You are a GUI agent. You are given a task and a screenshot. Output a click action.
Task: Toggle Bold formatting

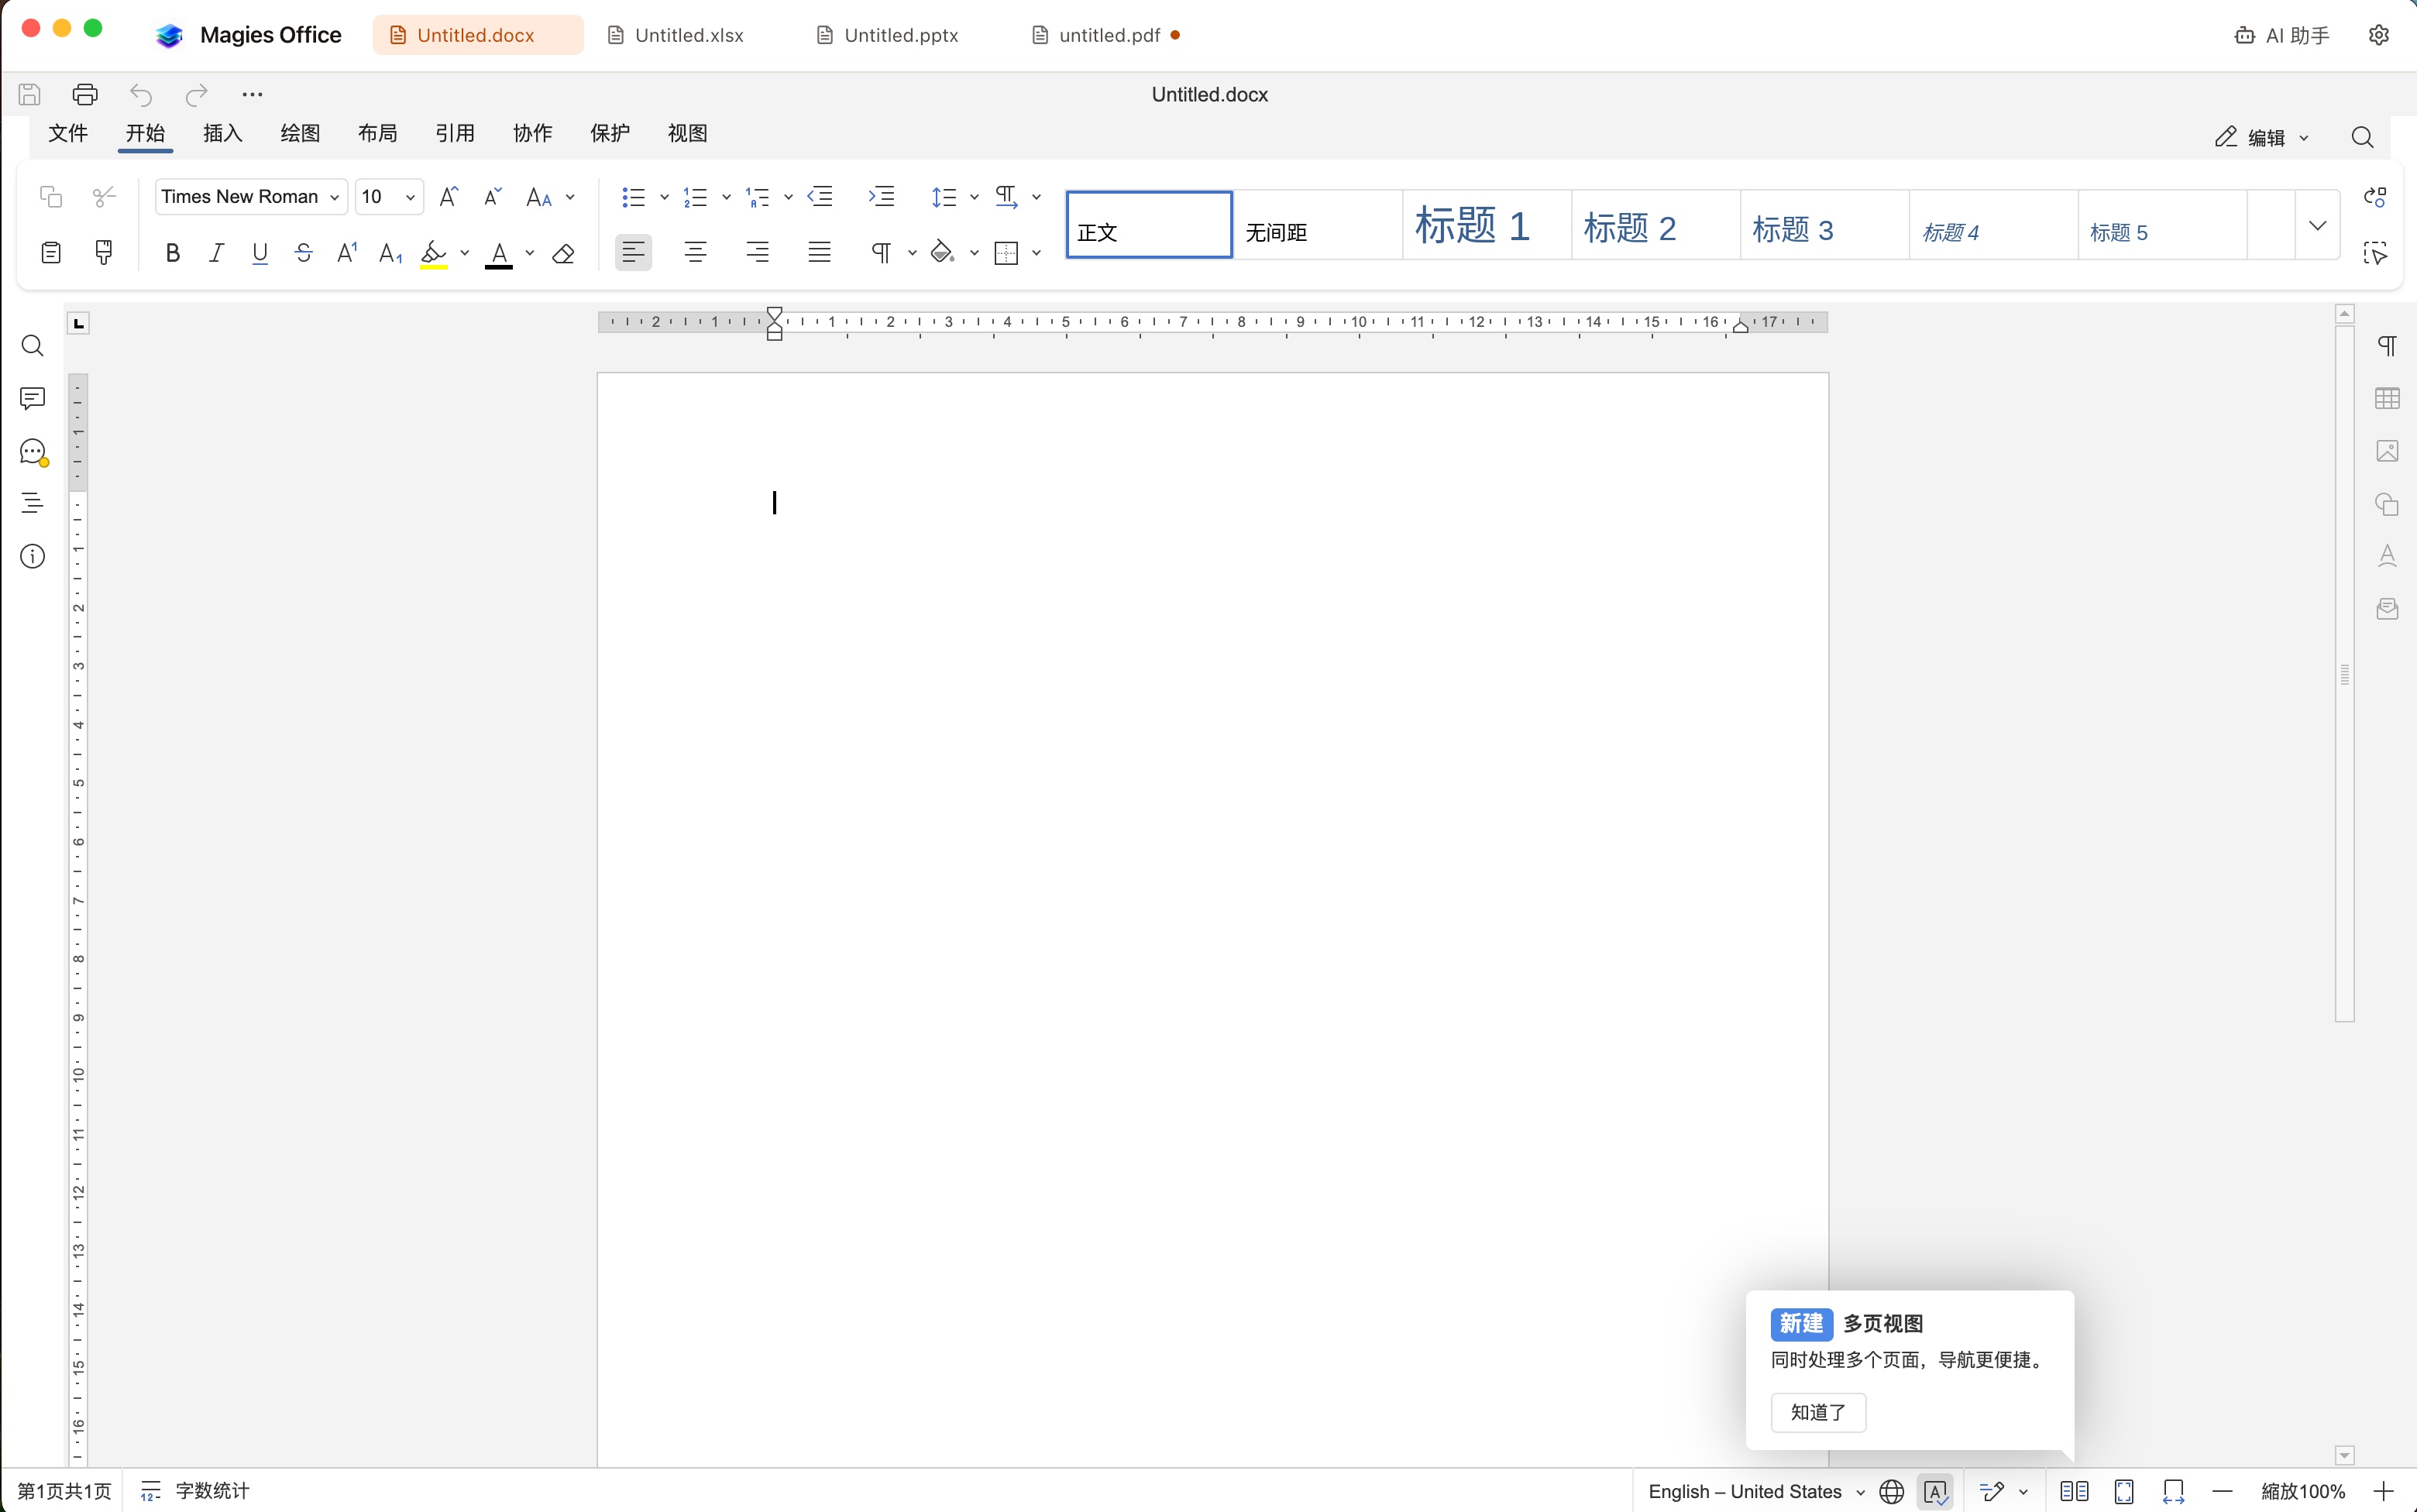172,254
